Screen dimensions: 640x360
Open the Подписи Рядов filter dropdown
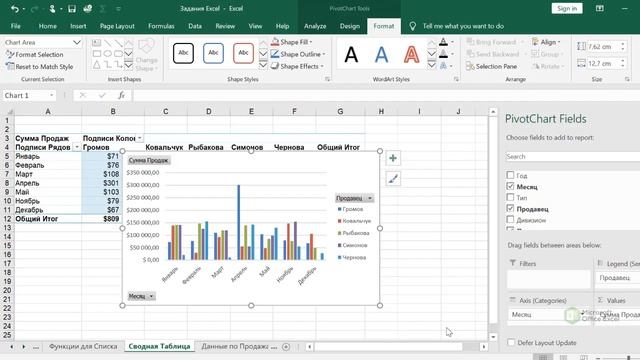coord(77,147)
